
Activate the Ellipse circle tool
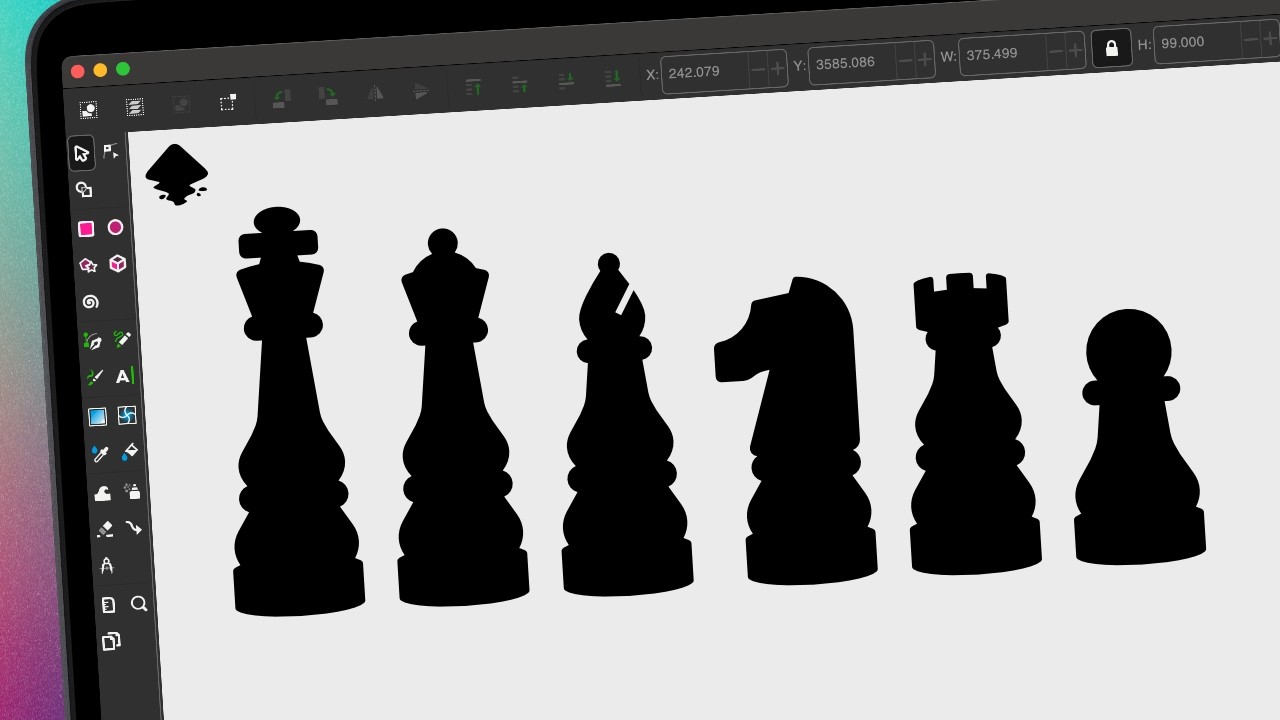point(115,227)
